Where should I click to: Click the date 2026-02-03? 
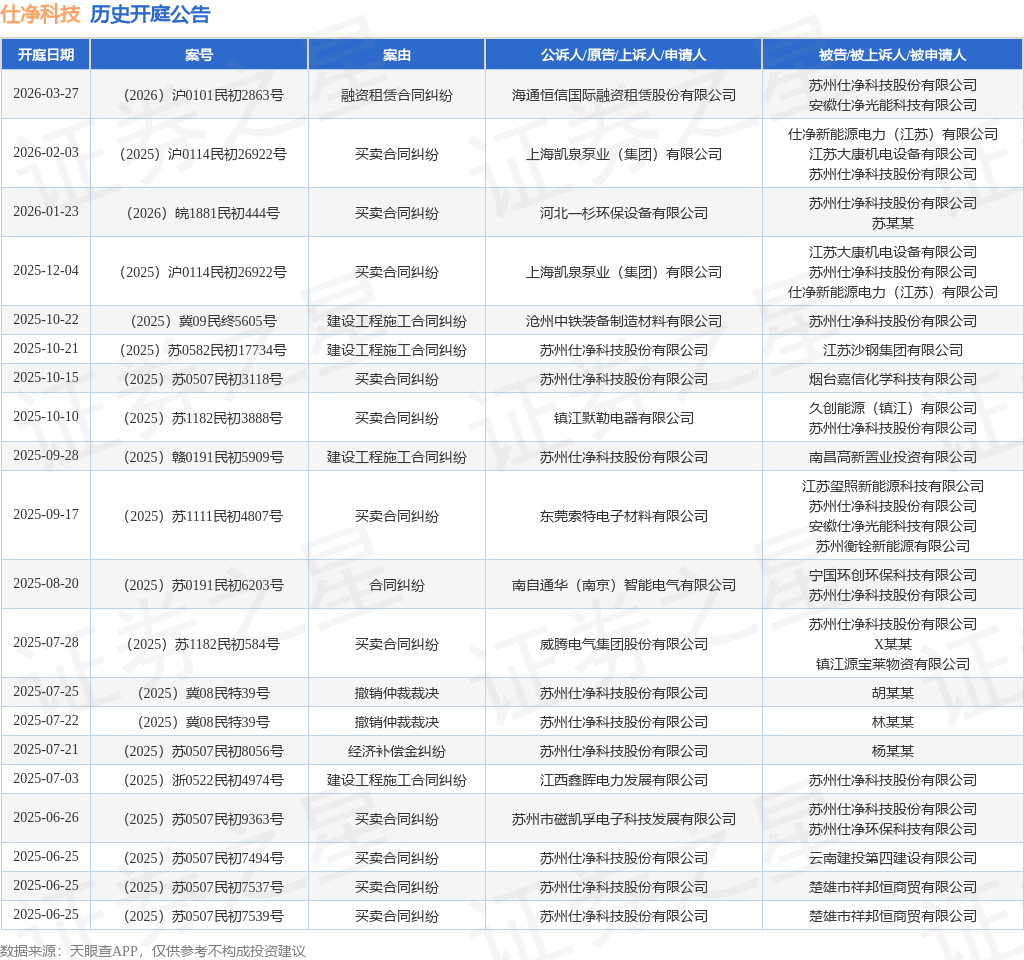[x=46, y=152]
